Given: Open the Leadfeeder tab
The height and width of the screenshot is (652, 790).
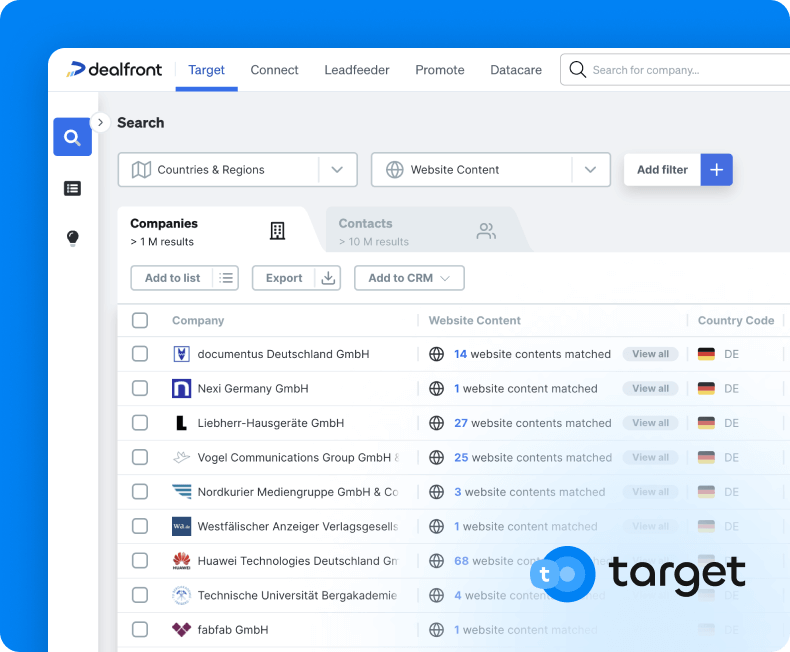Looking at the screenshot, I should pyautogui.click(x=357, y=70).
